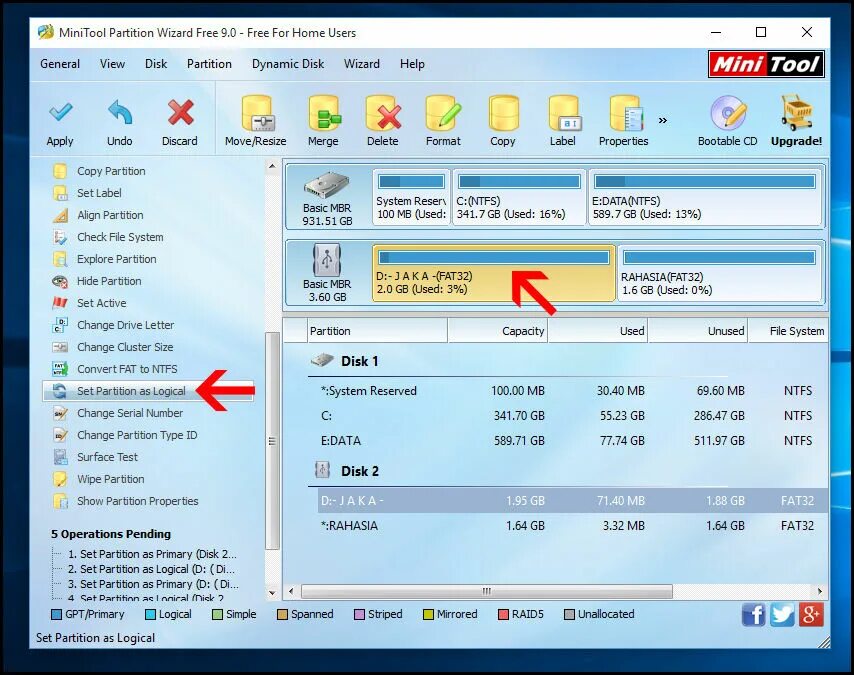Viewport: 854px width, 675px height.
Task: Choose Change Cluster Size action
Action: tap(125, 347)
